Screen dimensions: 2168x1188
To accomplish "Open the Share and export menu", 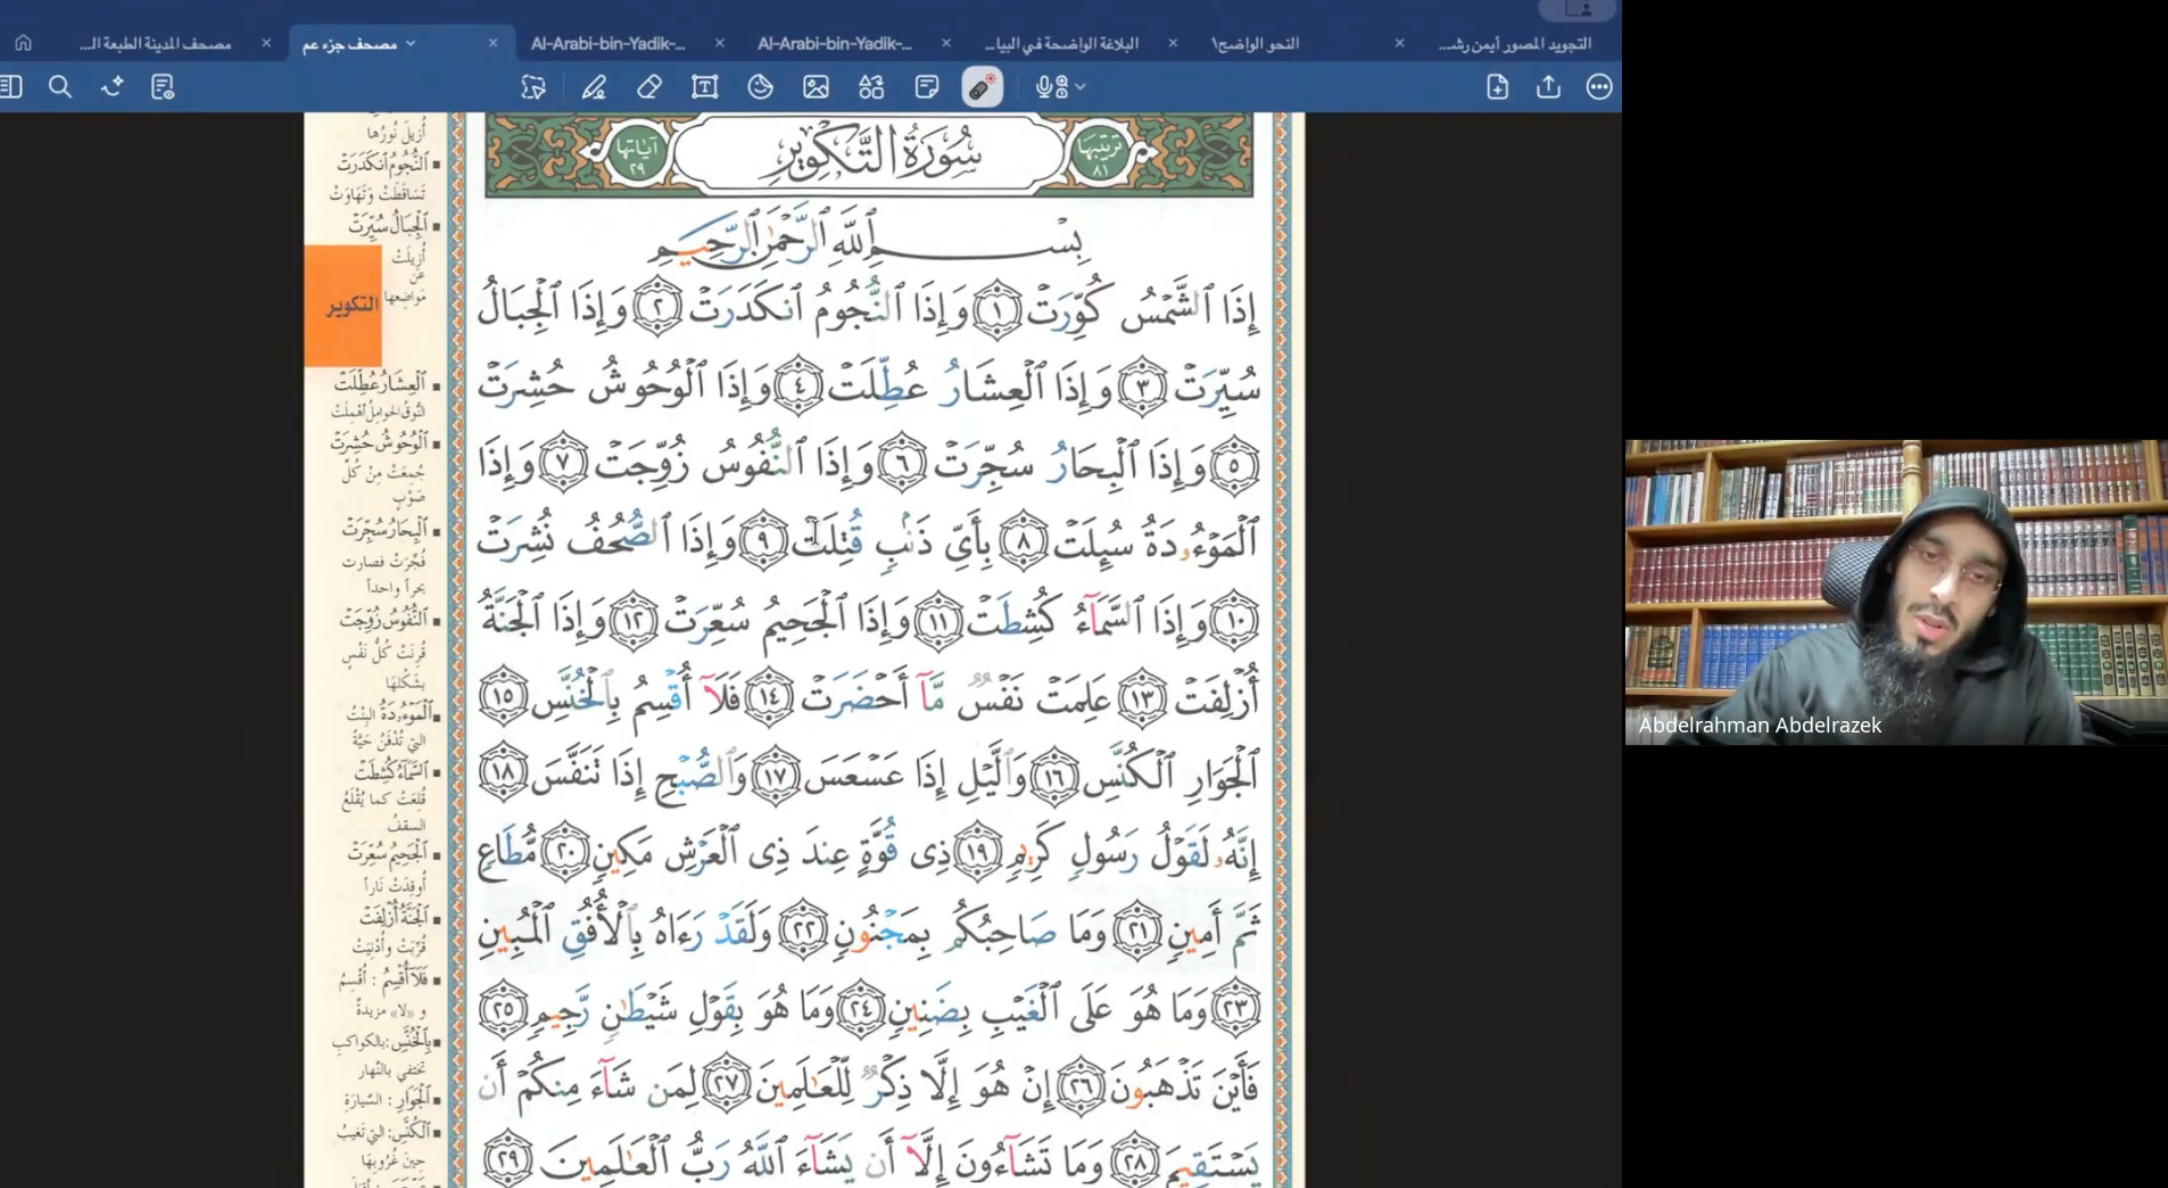I will click(1548, 87).
